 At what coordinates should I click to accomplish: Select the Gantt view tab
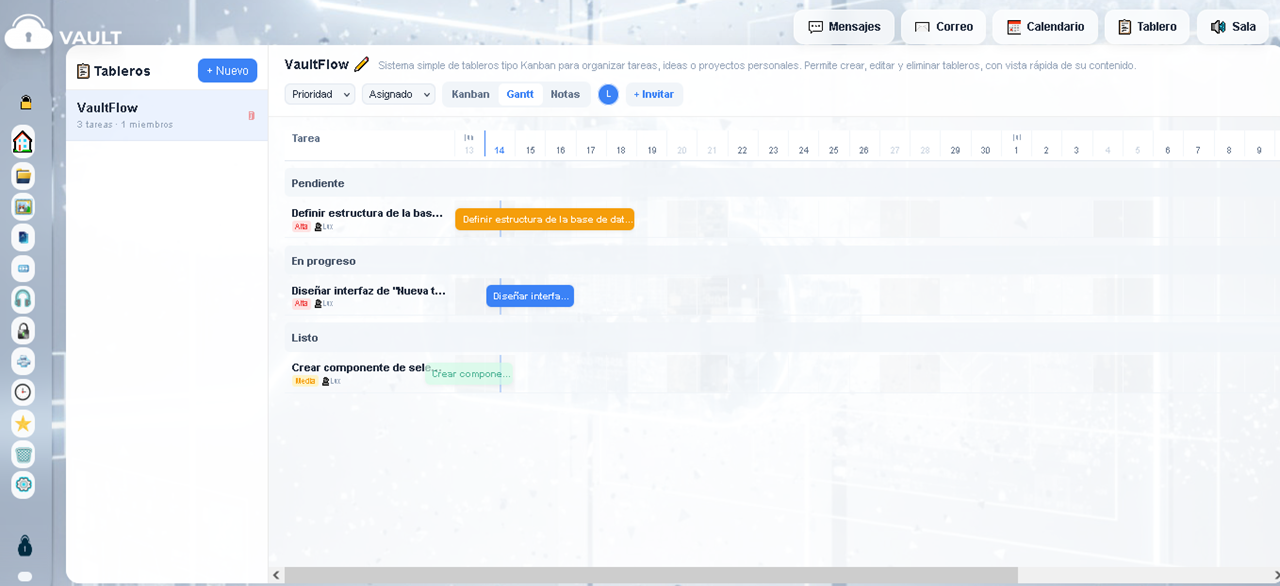[x=520, y=94]
